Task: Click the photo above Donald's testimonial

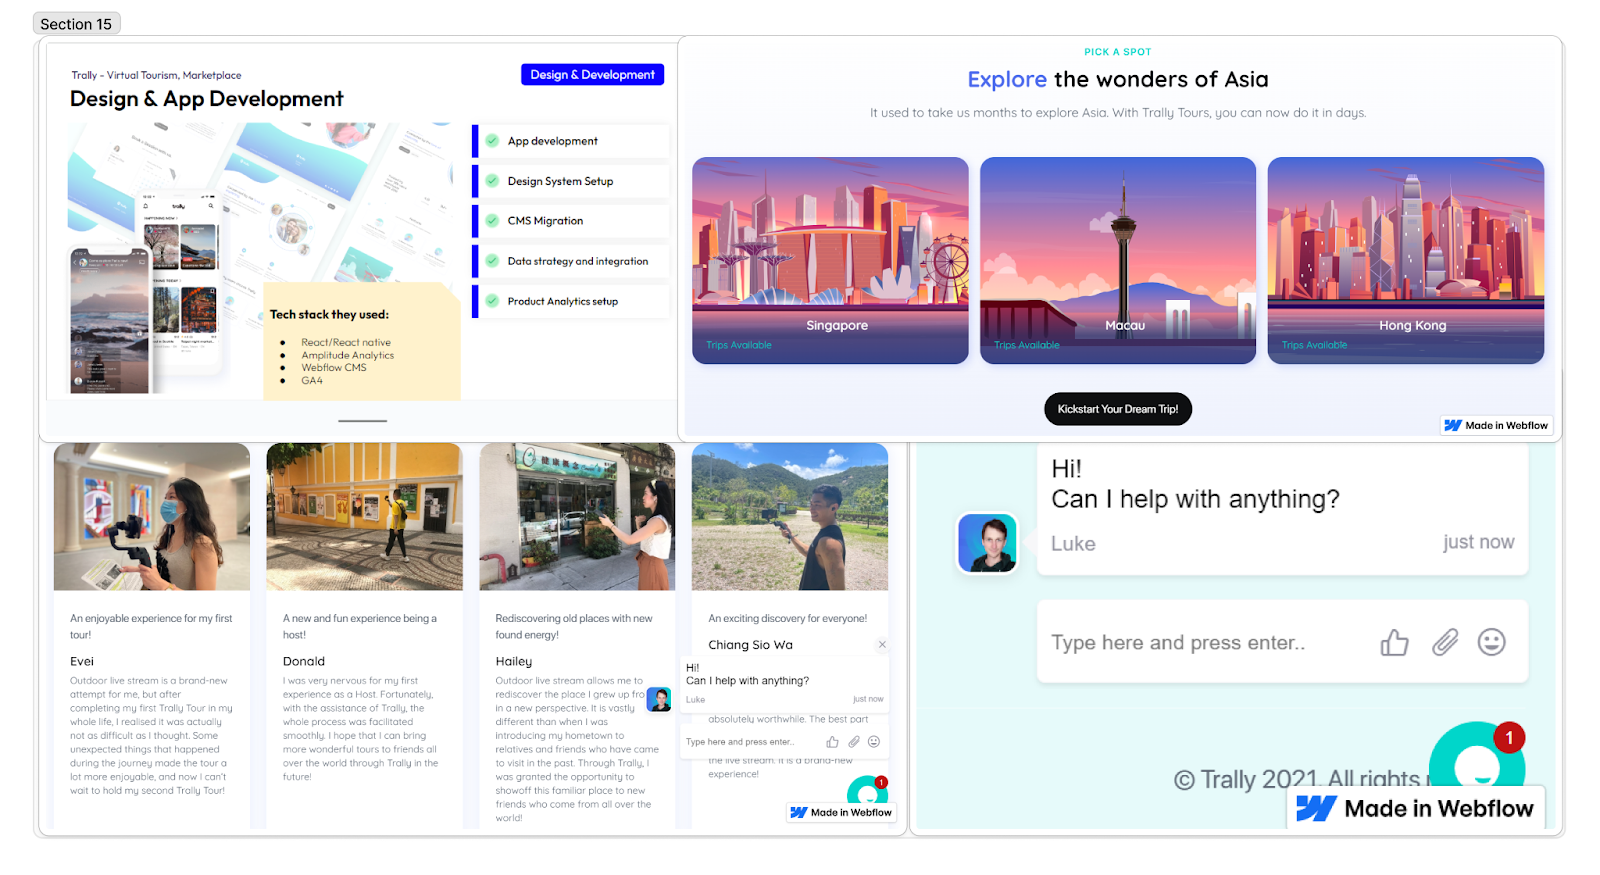Action: [364, 517]
